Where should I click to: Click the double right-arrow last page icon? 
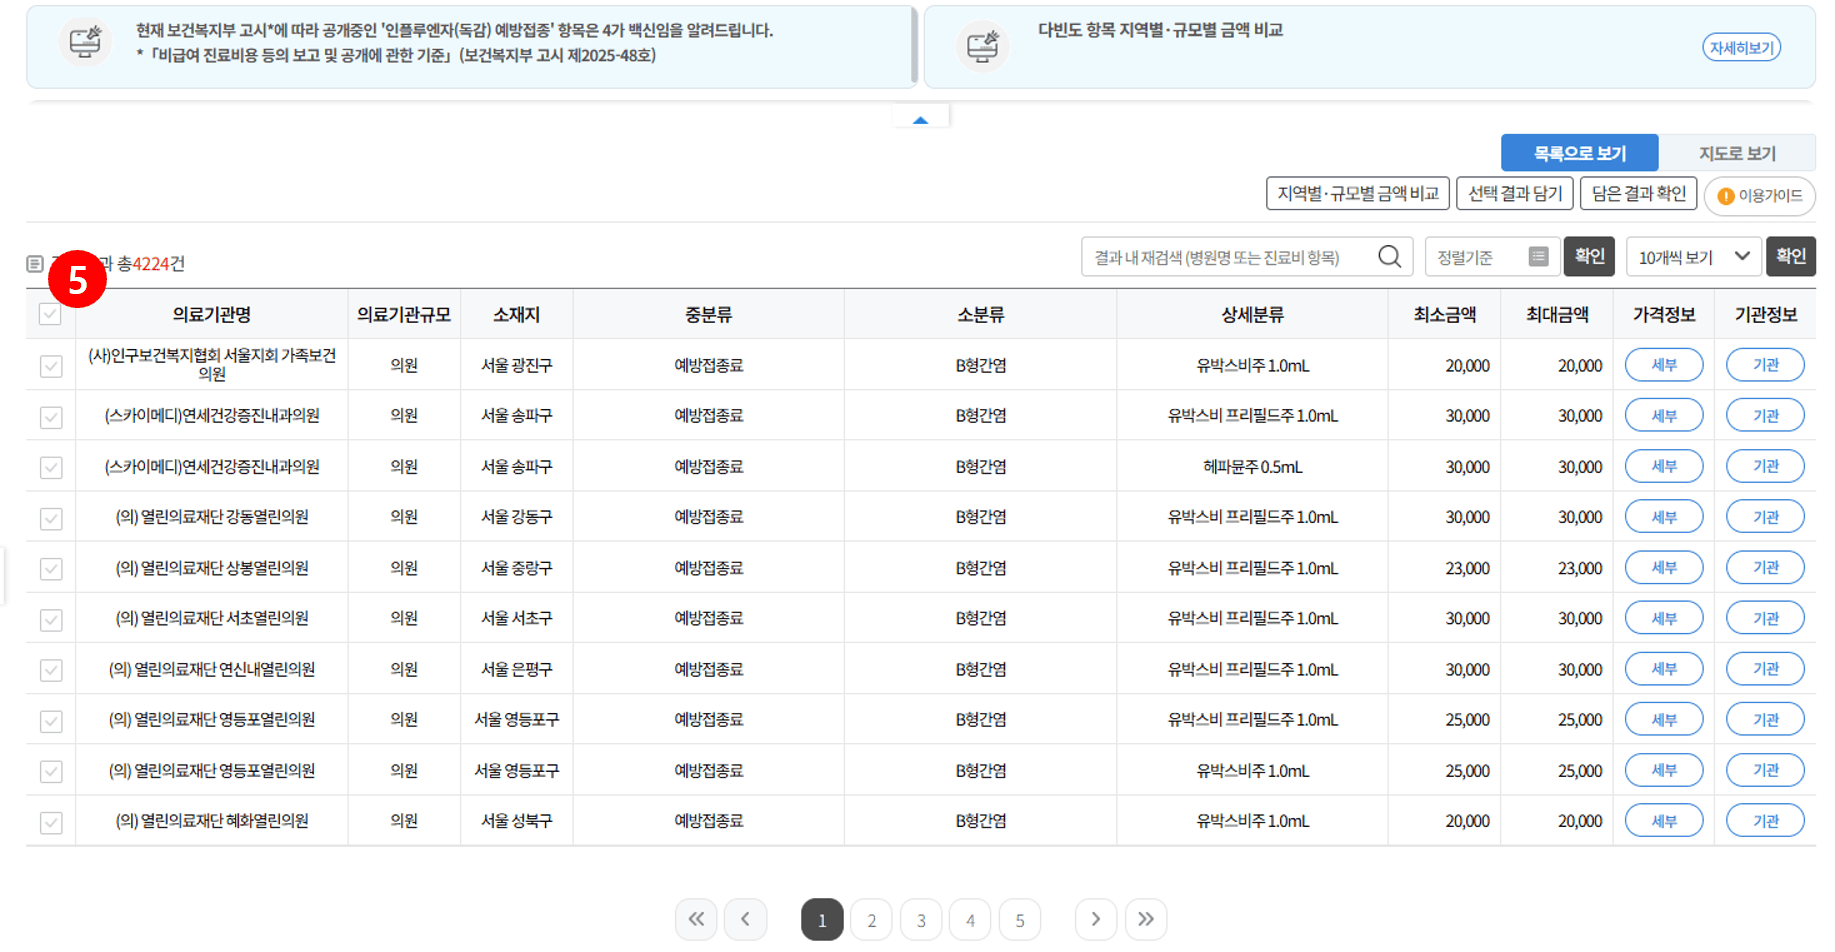pyautogui.click(x=1146, y=919)
